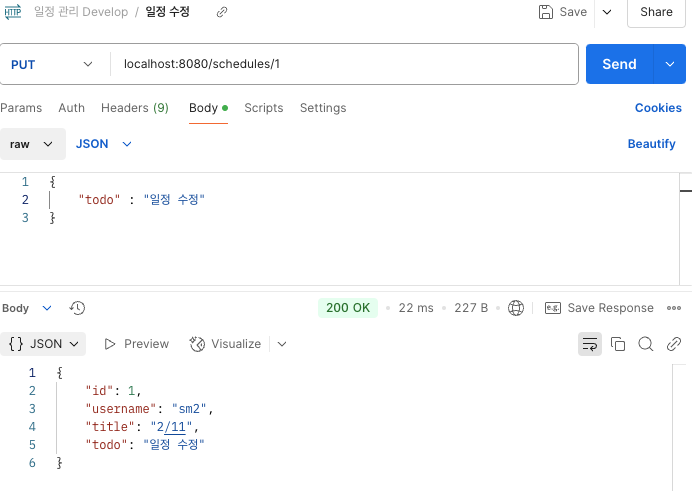
Task: Click the "id" key in response
Action: pos(99,390)
